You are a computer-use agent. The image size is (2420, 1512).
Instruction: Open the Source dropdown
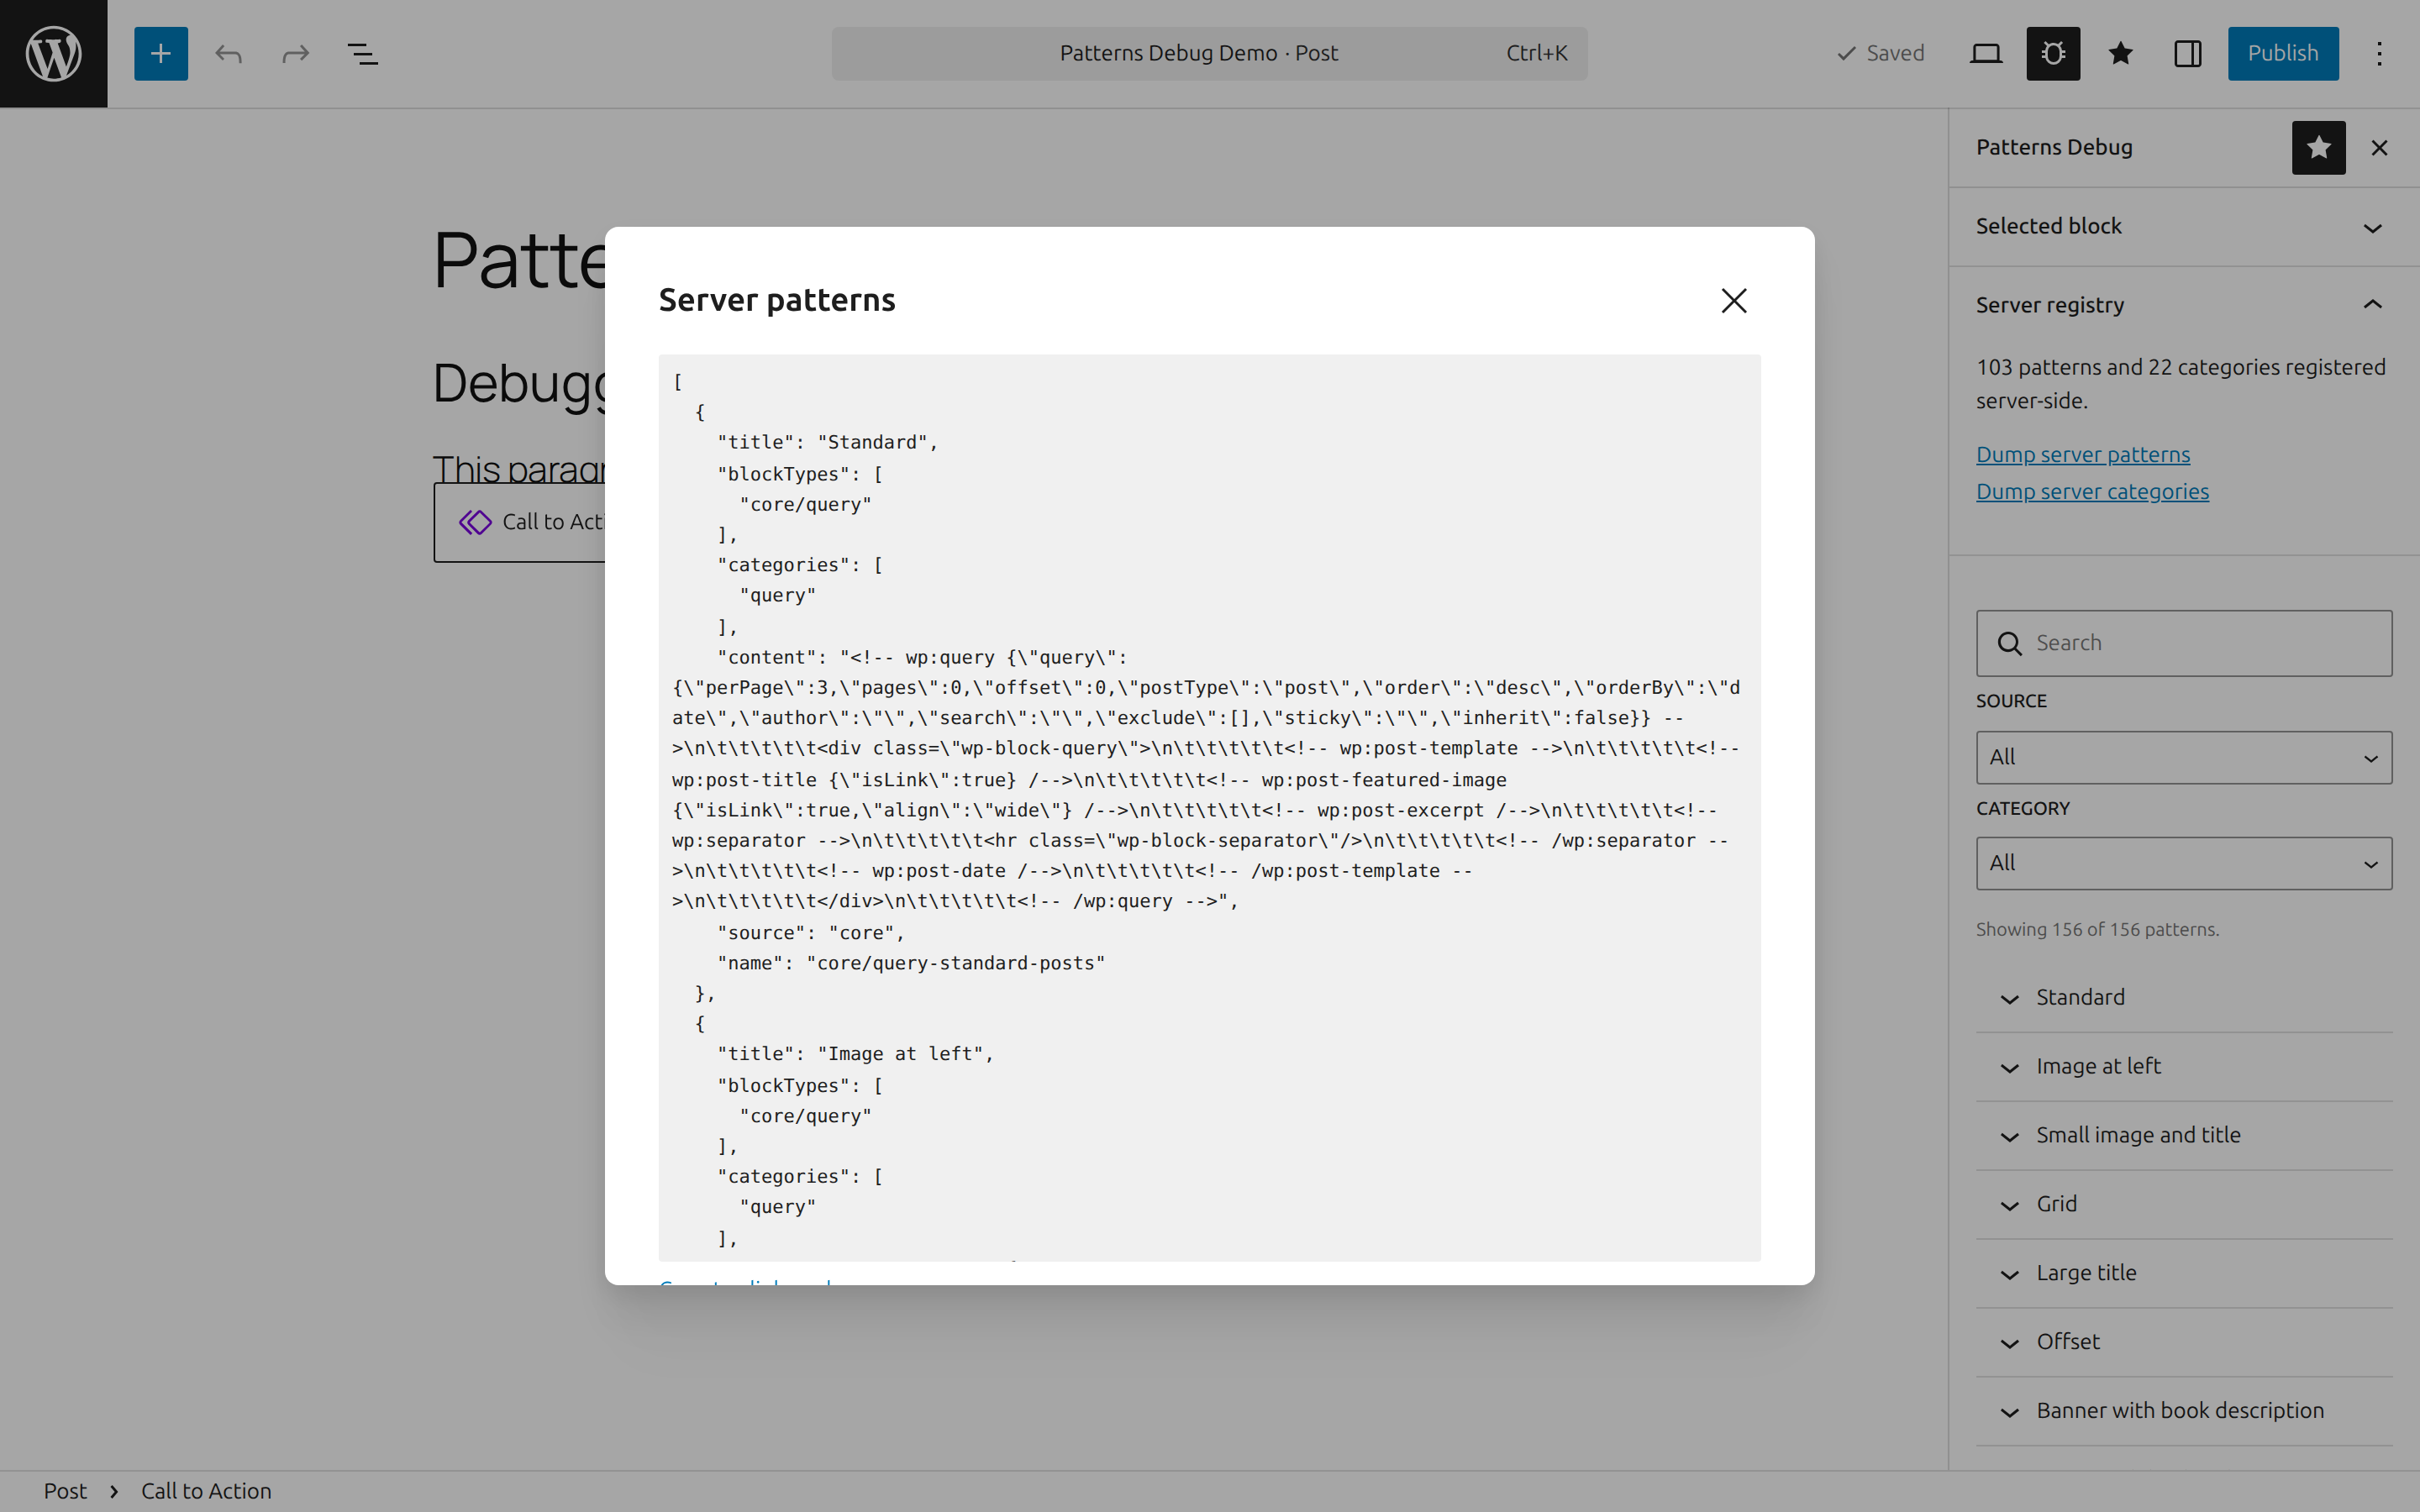pyautogui.click(x=2184, y=757)
